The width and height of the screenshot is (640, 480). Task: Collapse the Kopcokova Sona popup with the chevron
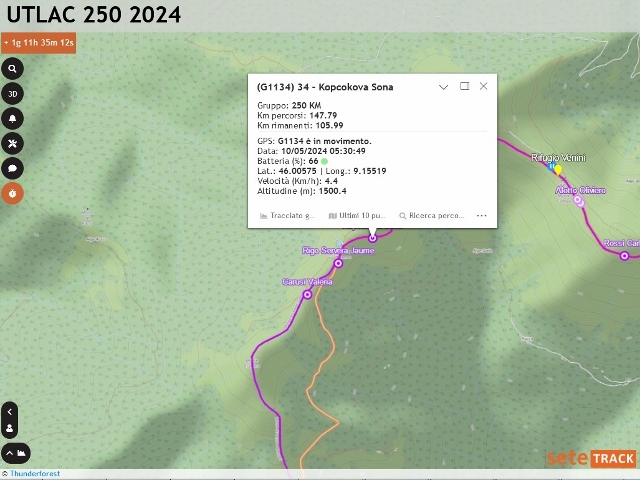click(443, 87)
